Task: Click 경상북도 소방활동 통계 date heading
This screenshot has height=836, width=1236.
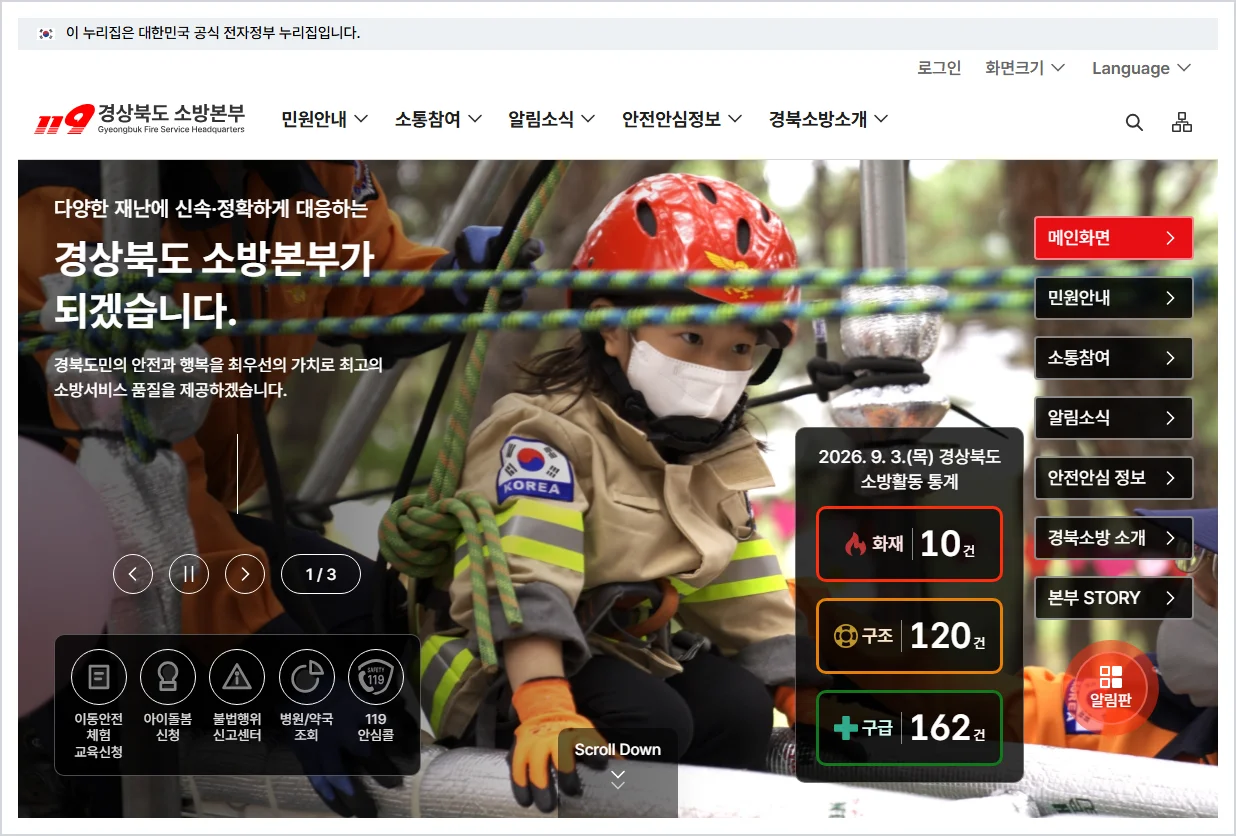Action: (909, 469)
